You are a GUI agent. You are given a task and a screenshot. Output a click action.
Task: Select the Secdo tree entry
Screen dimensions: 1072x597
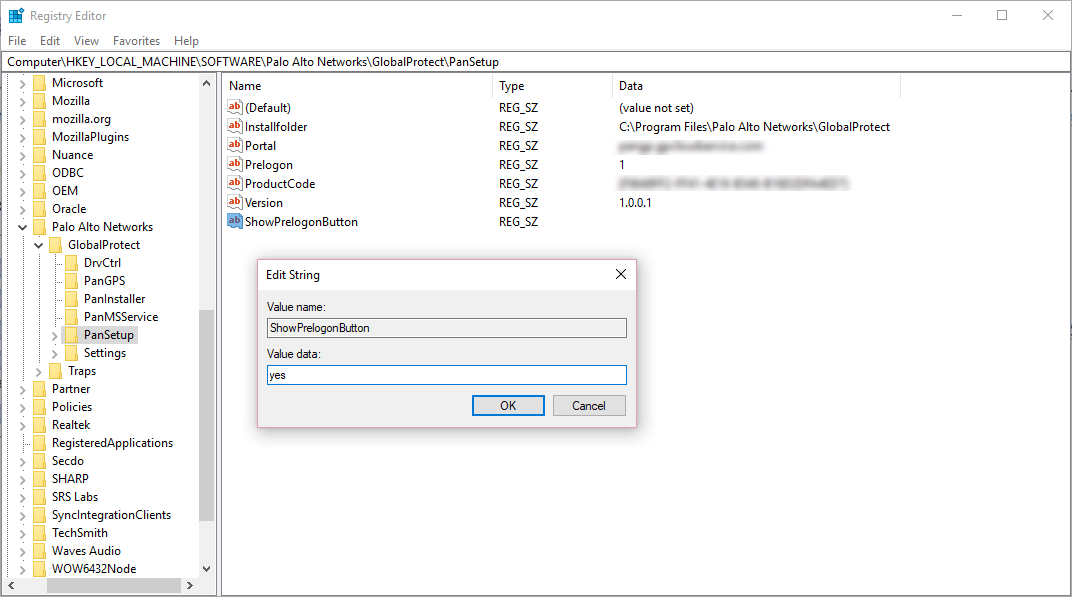68,461
